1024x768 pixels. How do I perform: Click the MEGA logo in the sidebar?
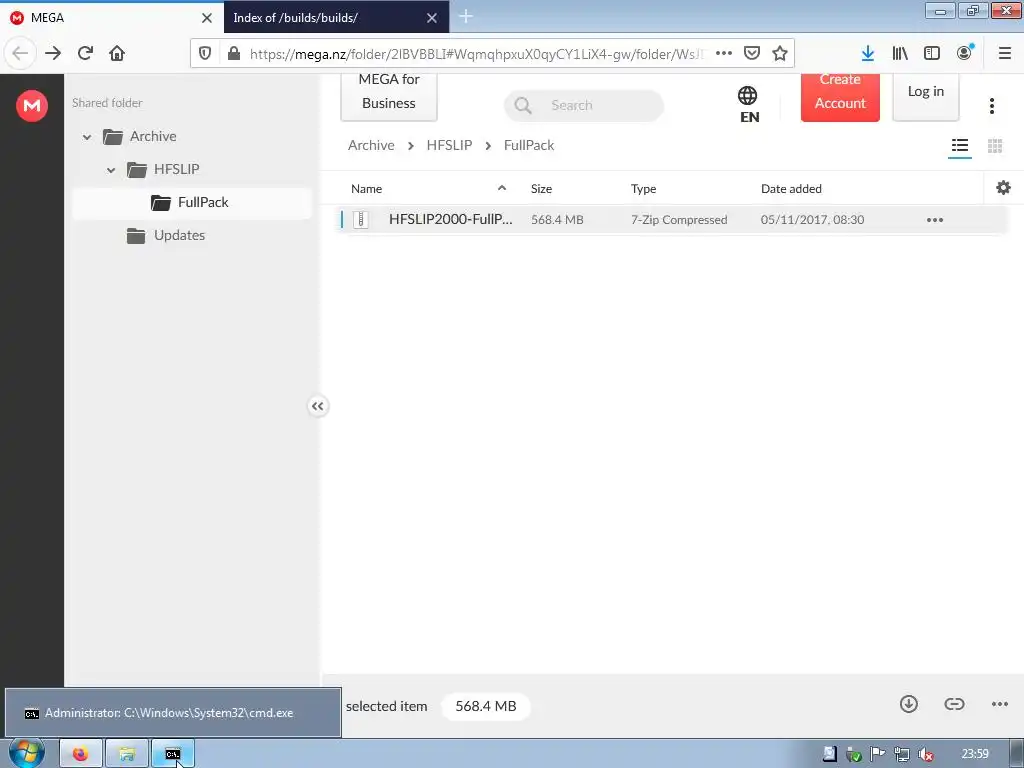[x=32, y=105]
